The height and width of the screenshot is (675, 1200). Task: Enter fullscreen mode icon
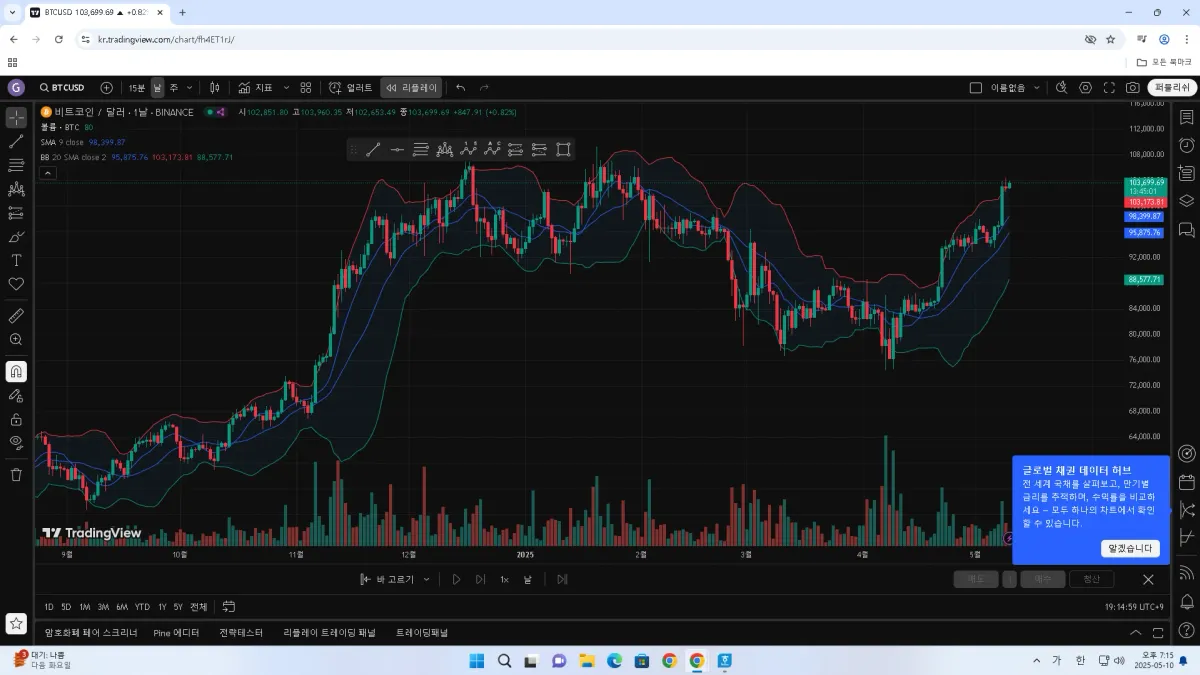(1109, 88)
